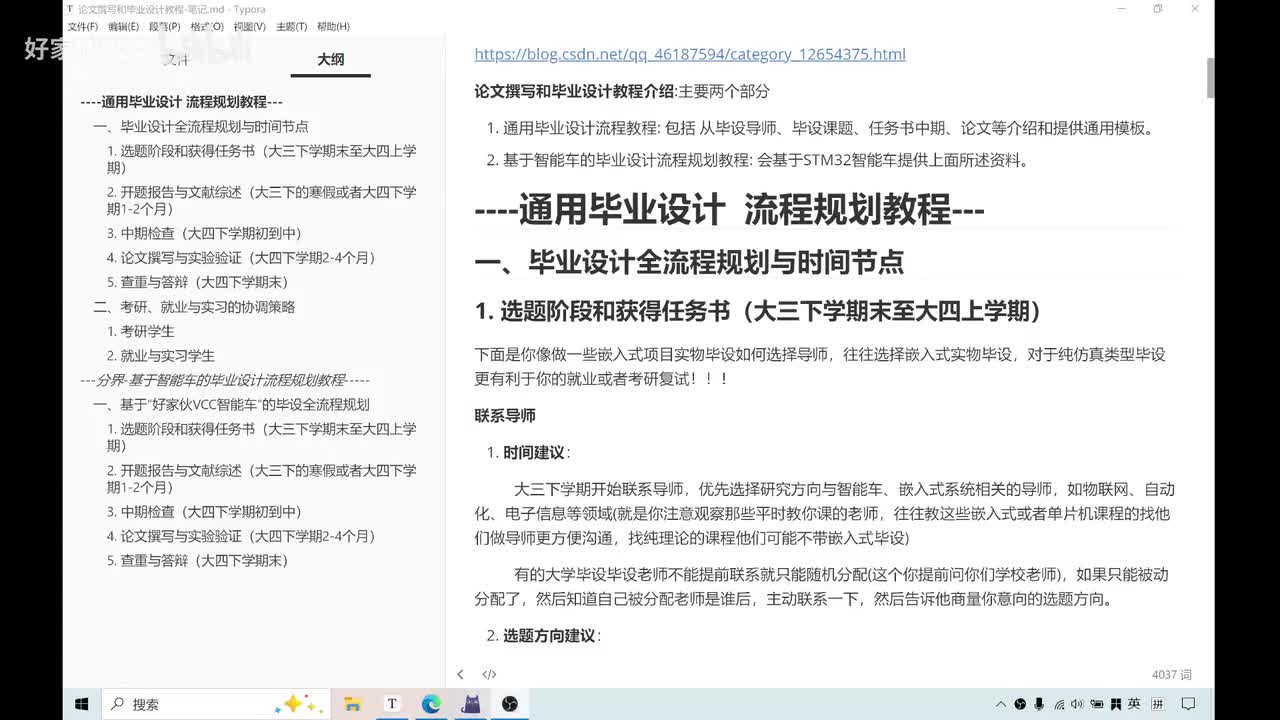Select outline item 二、考研、就业与实习的协调策略
1280x720 pixels.
point(194,307)
